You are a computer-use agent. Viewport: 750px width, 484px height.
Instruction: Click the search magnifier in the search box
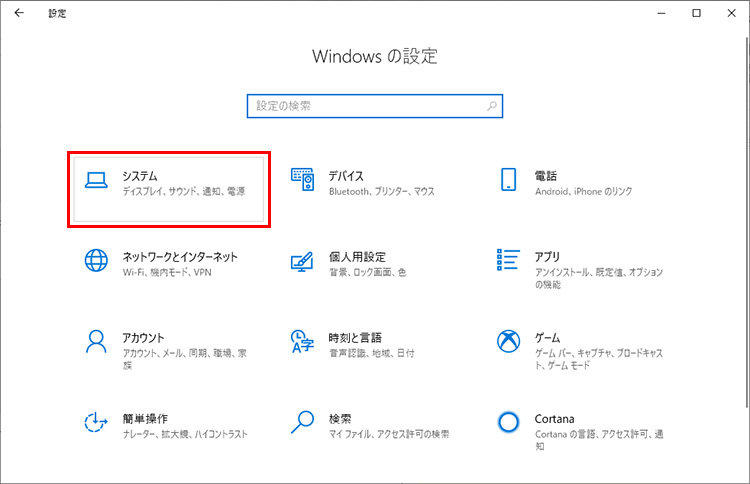pyautogui.click(x=492, y=106)
